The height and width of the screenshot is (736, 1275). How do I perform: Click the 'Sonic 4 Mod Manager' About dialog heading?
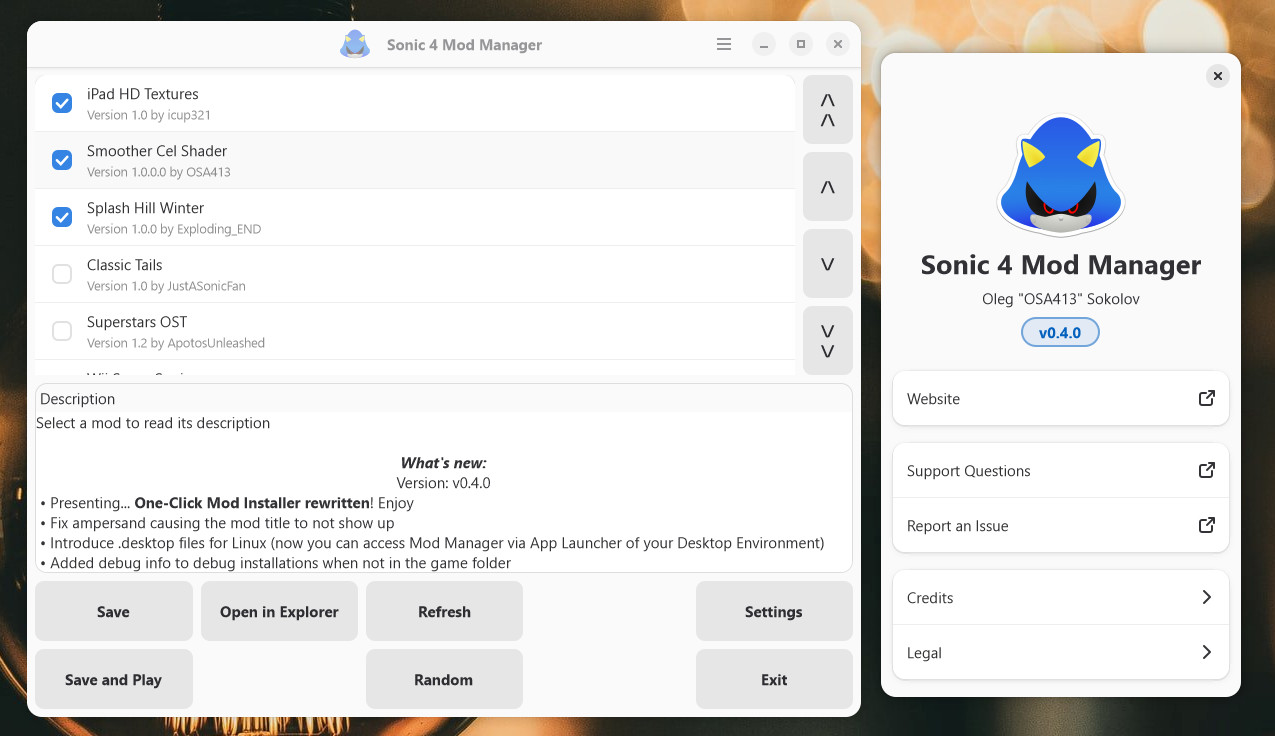coord(1060,265)
